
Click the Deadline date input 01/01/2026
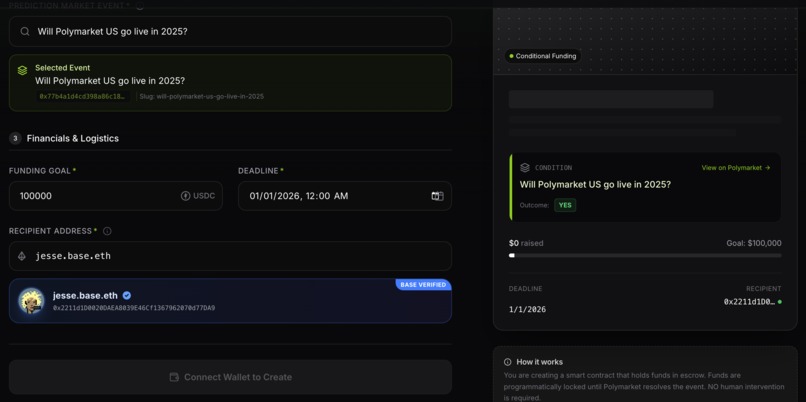tap(345, 196)
